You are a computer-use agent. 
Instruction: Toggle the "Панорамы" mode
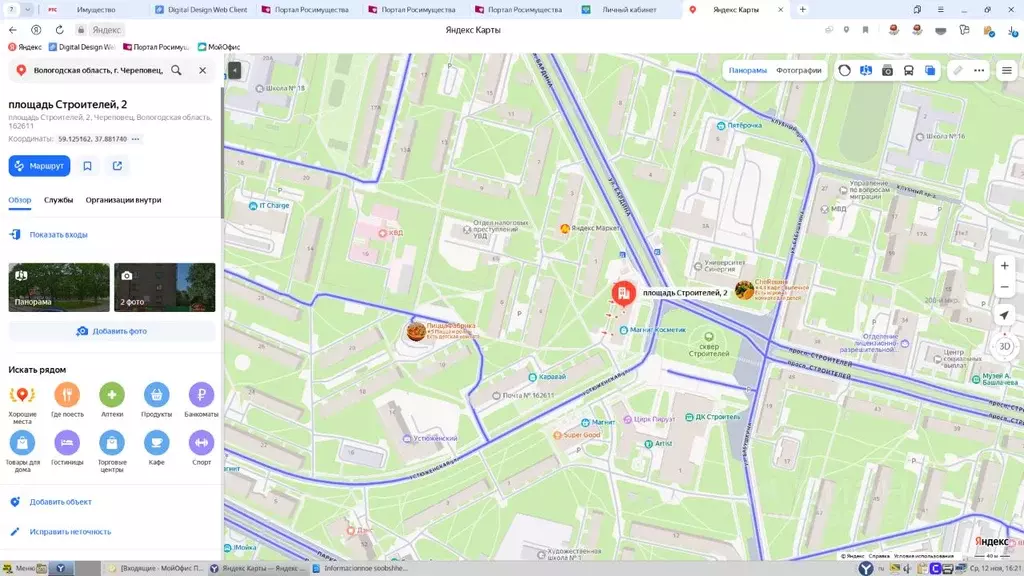click(x=748, y=71)
